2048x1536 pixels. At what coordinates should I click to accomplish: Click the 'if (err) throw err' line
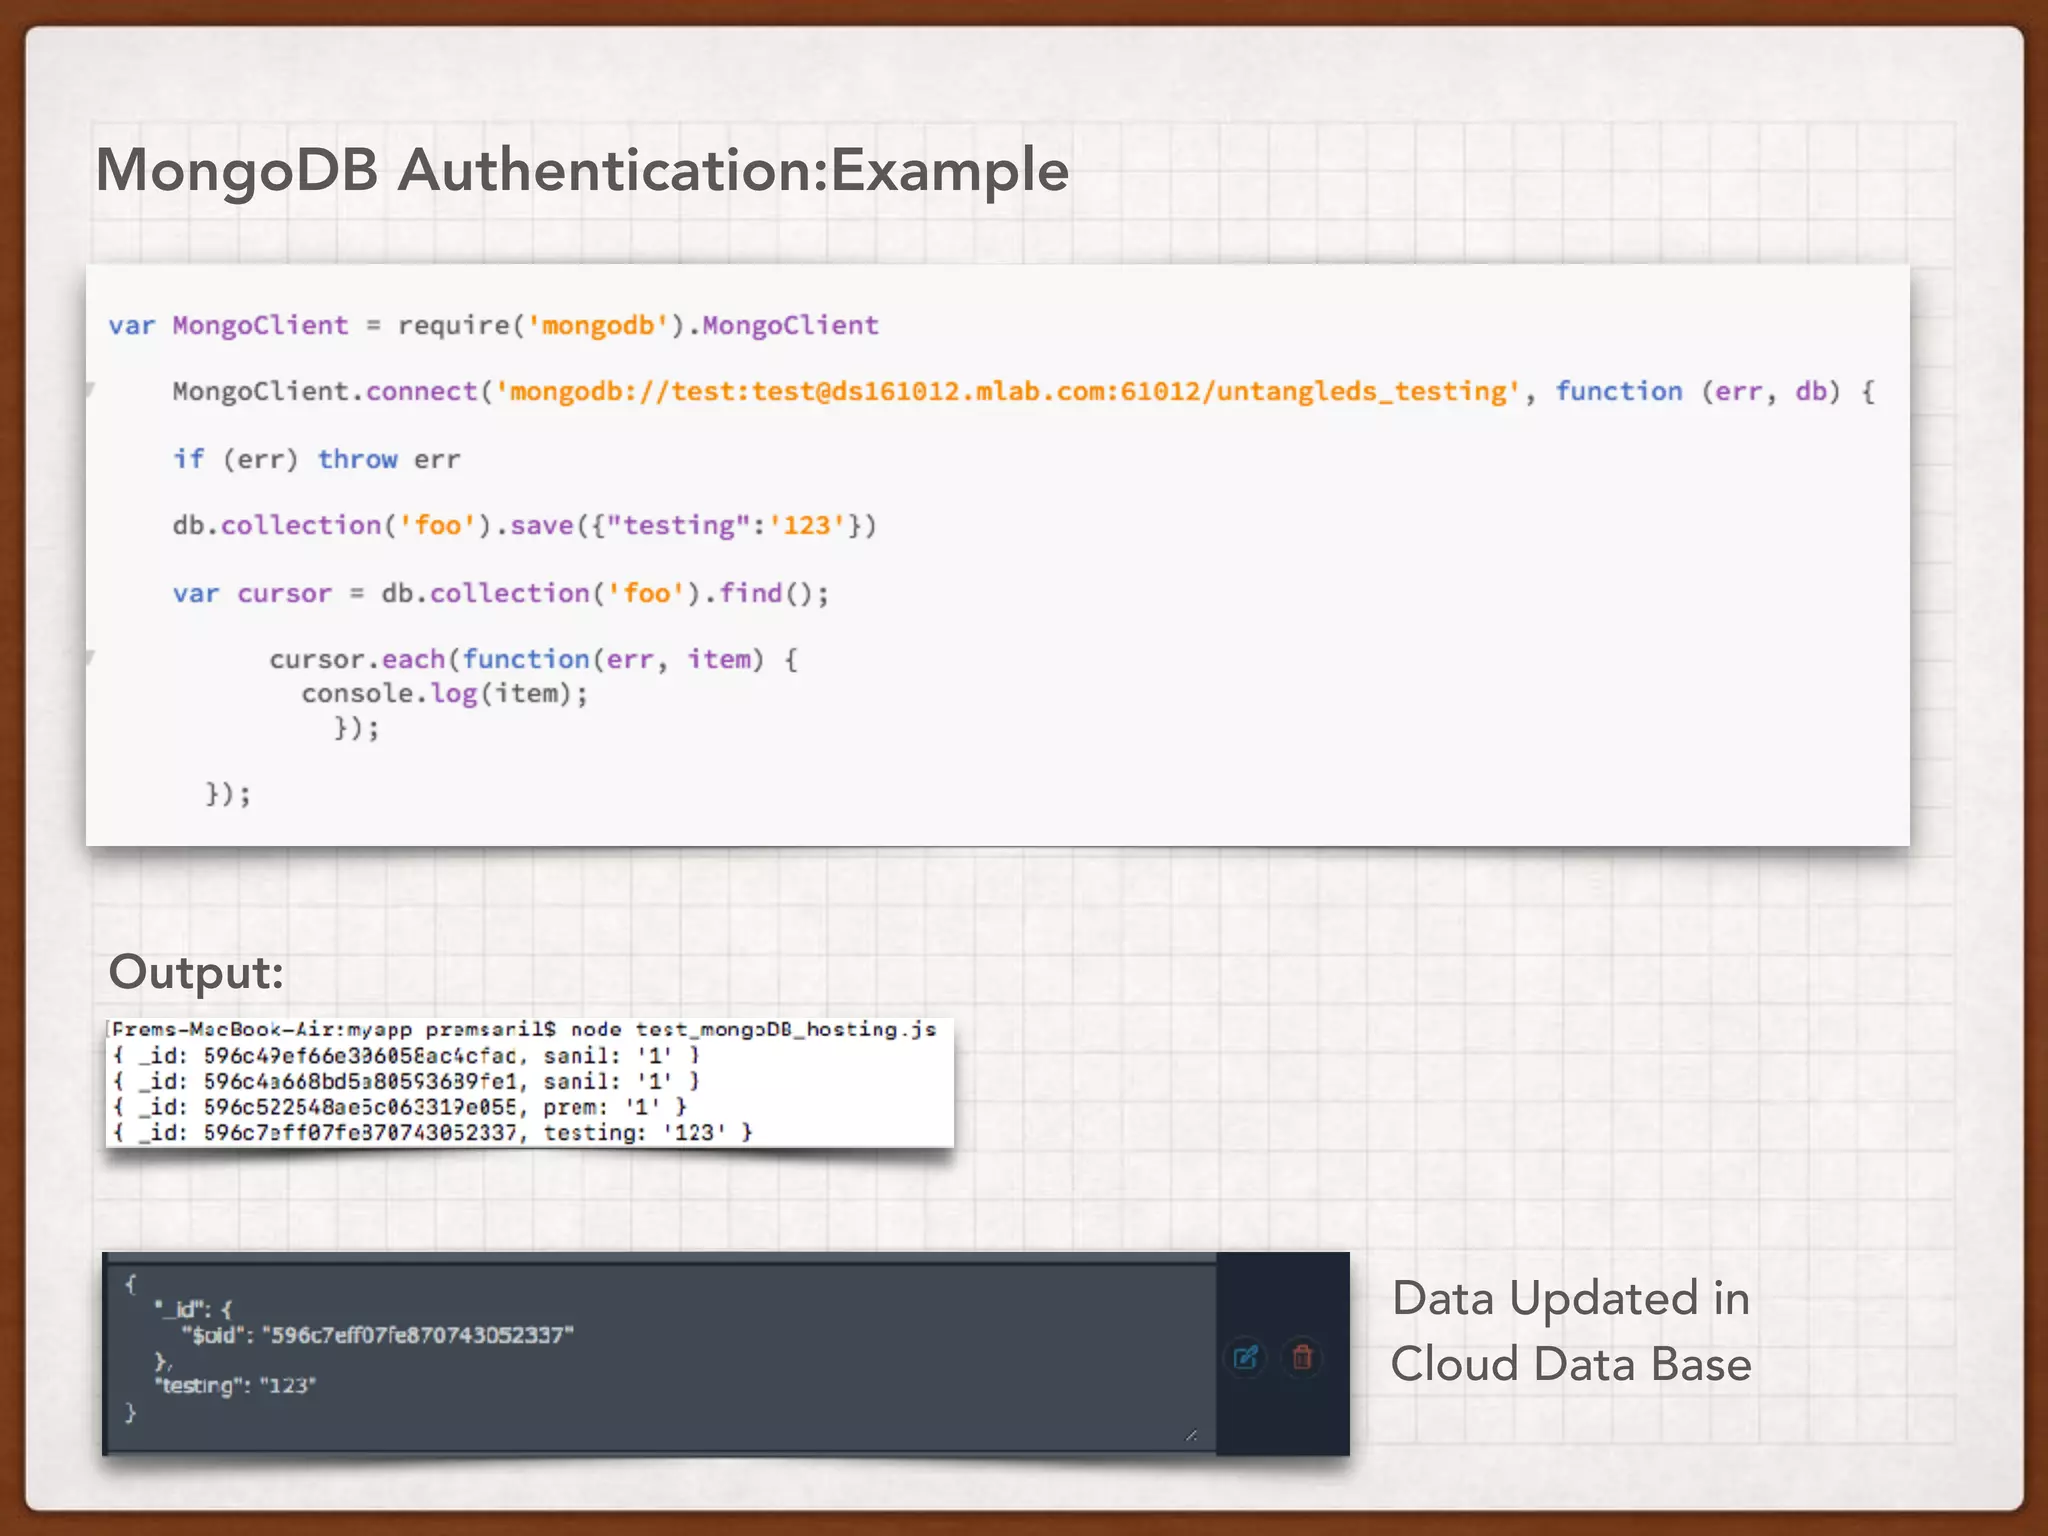[316, 459]
